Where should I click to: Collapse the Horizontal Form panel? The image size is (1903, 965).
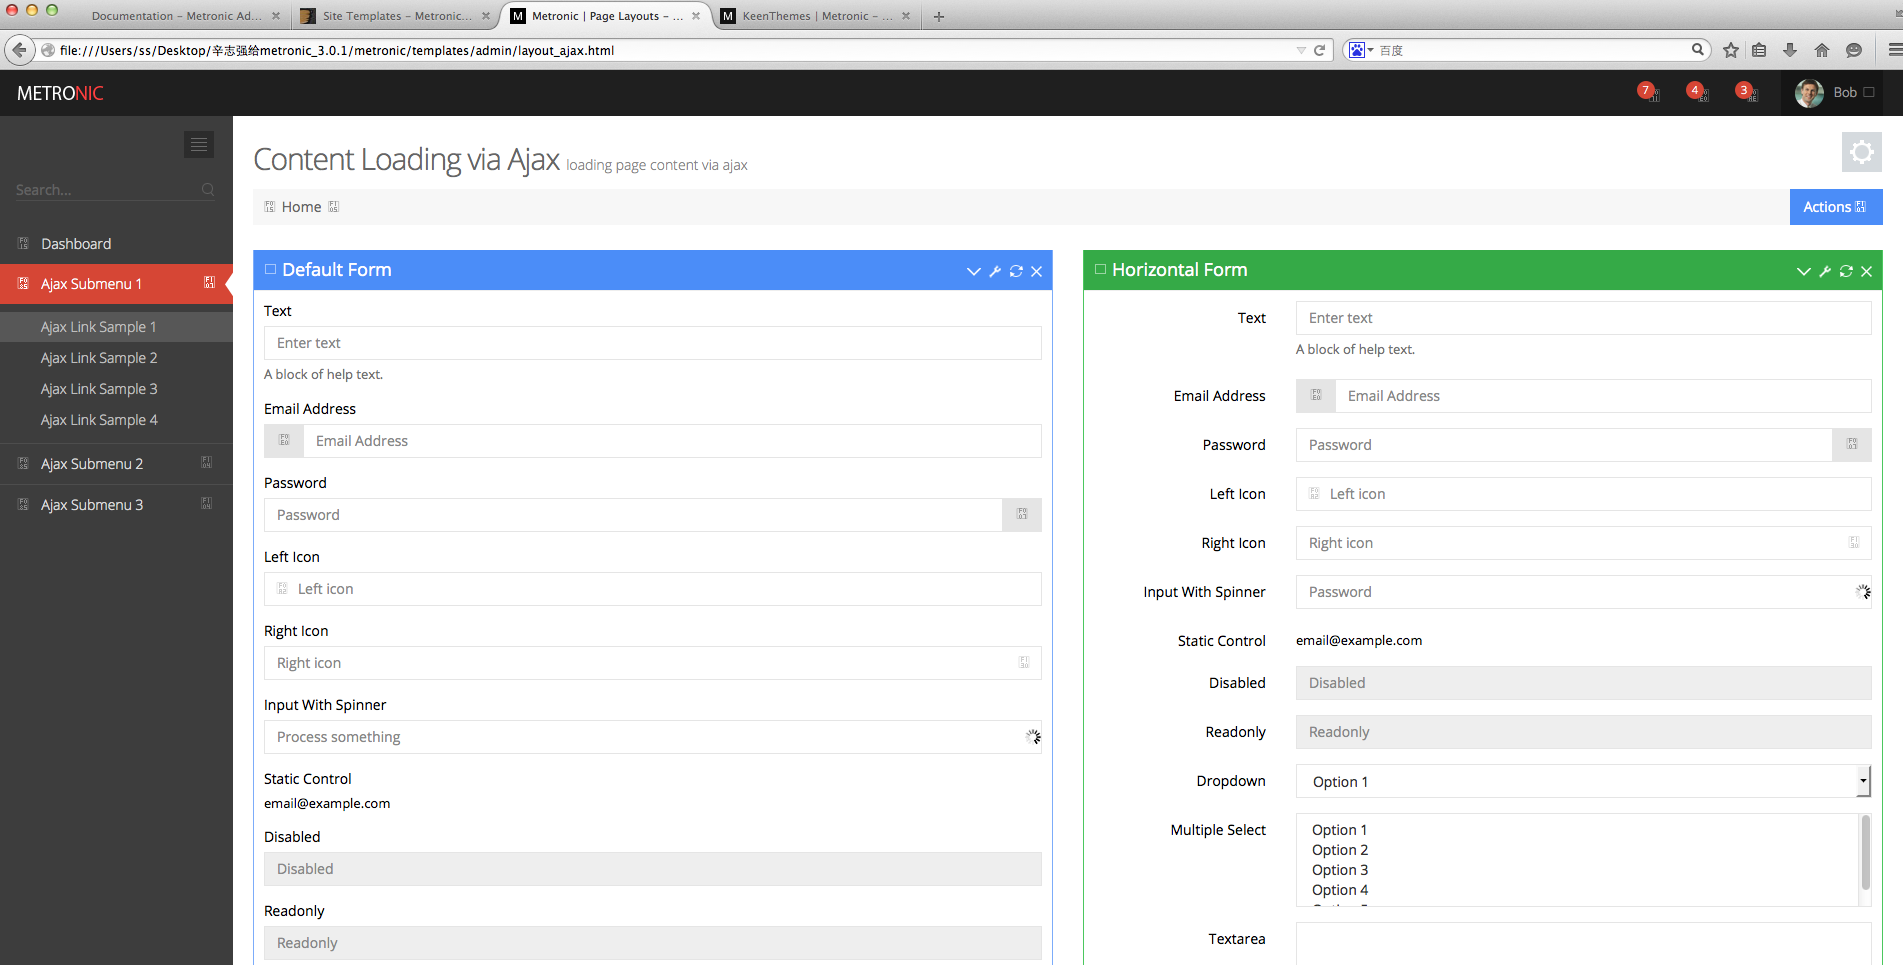click(x=1803, y=271)
